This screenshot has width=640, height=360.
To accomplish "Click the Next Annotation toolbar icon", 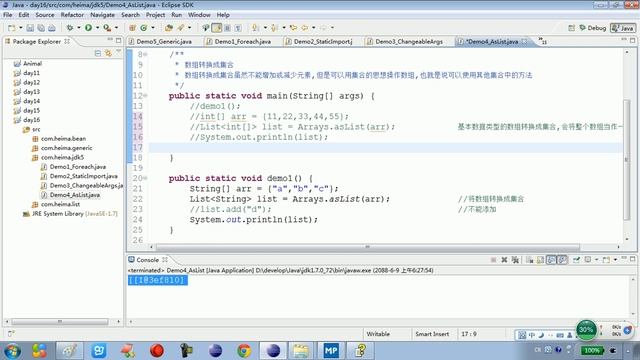I will tap(256, 28).
